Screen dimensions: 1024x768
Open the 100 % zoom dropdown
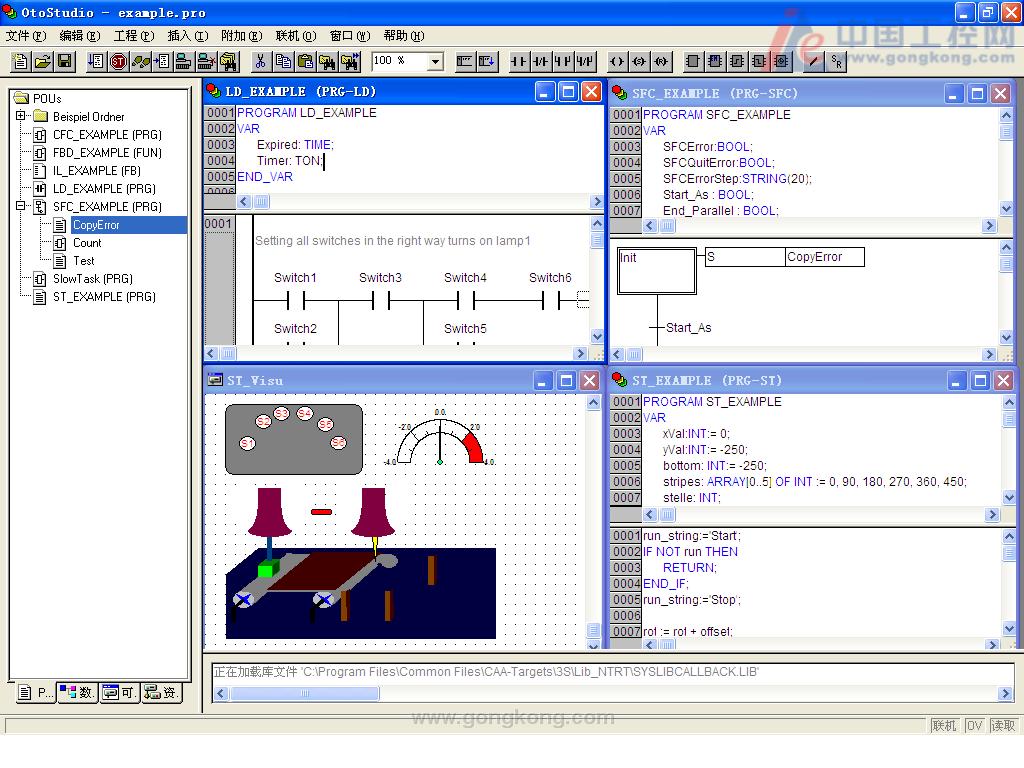(435, 62)
